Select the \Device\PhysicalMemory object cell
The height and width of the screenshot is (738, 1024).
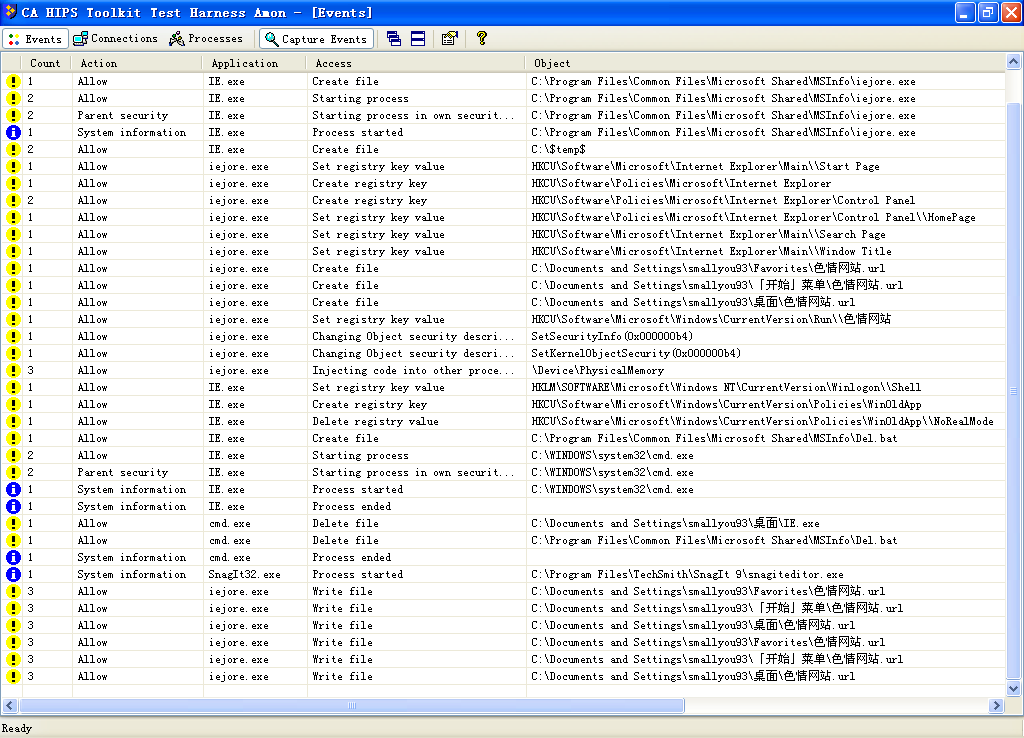coord(598,370)
